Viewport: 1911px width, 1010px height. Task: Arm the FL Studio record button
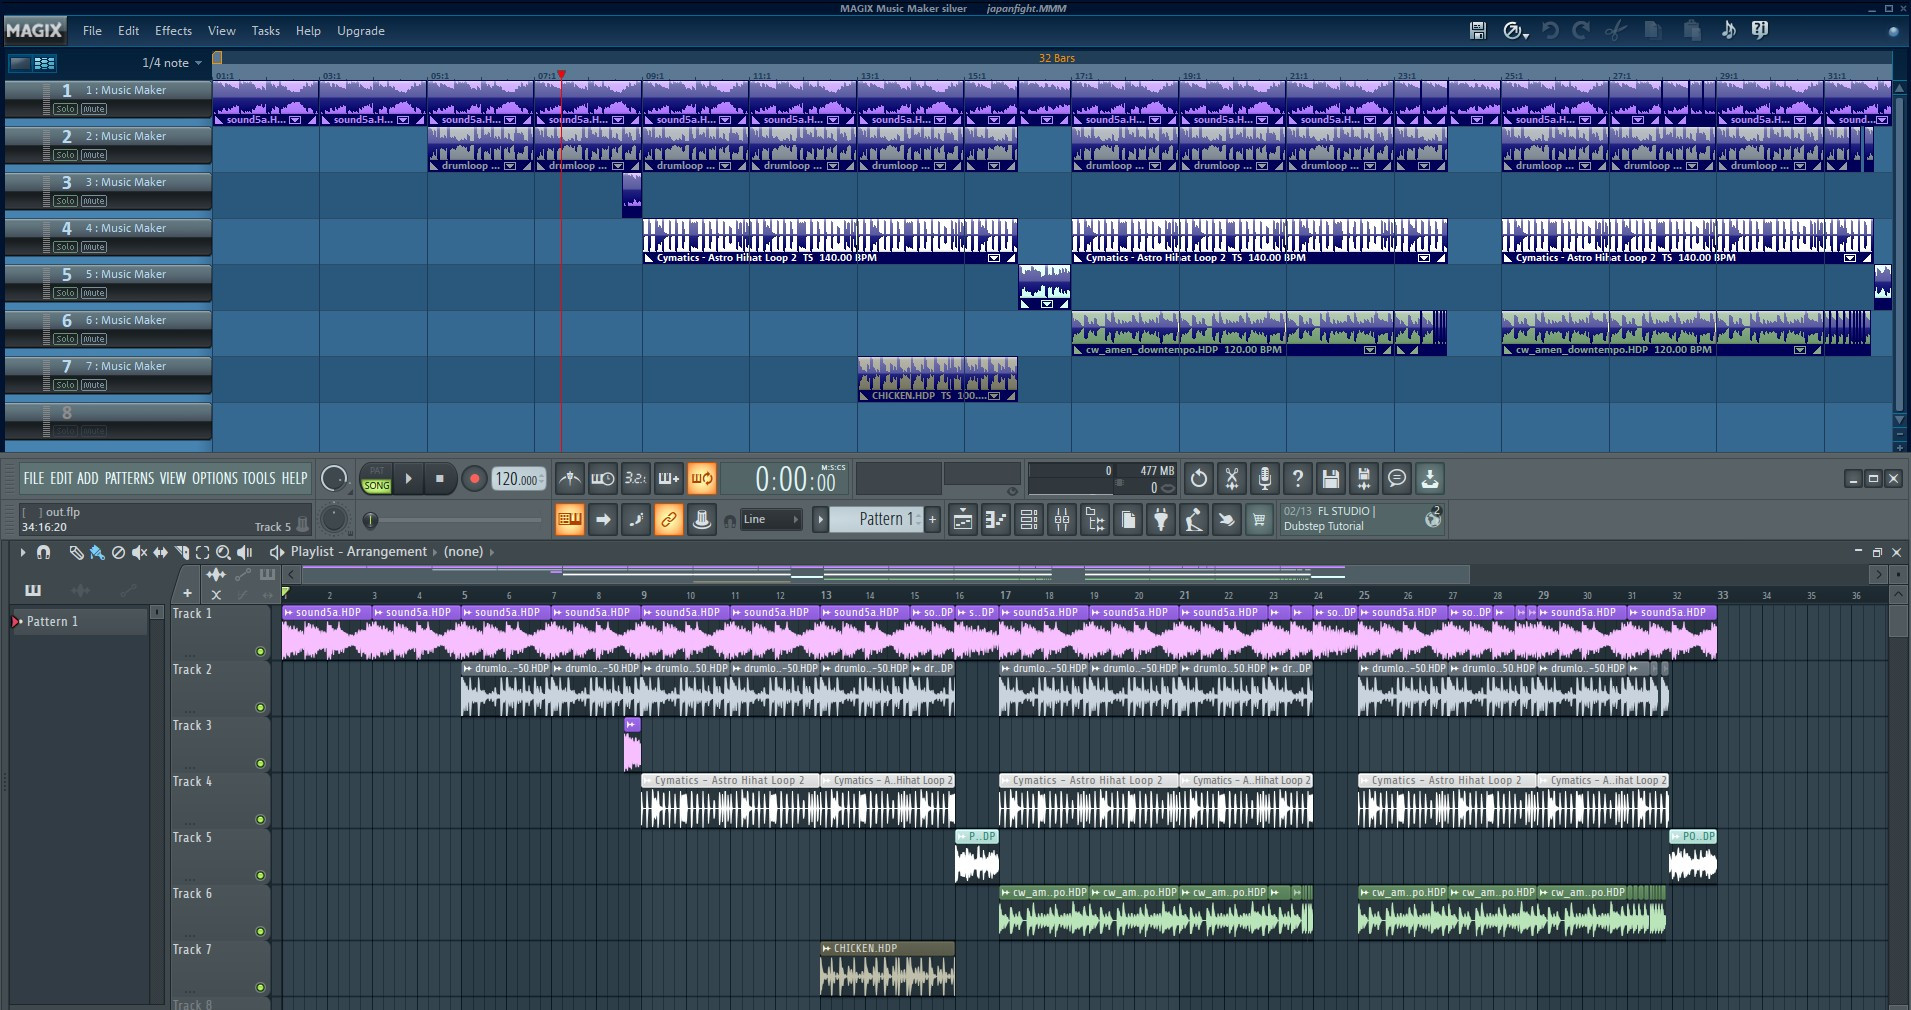tap(475, 479)
